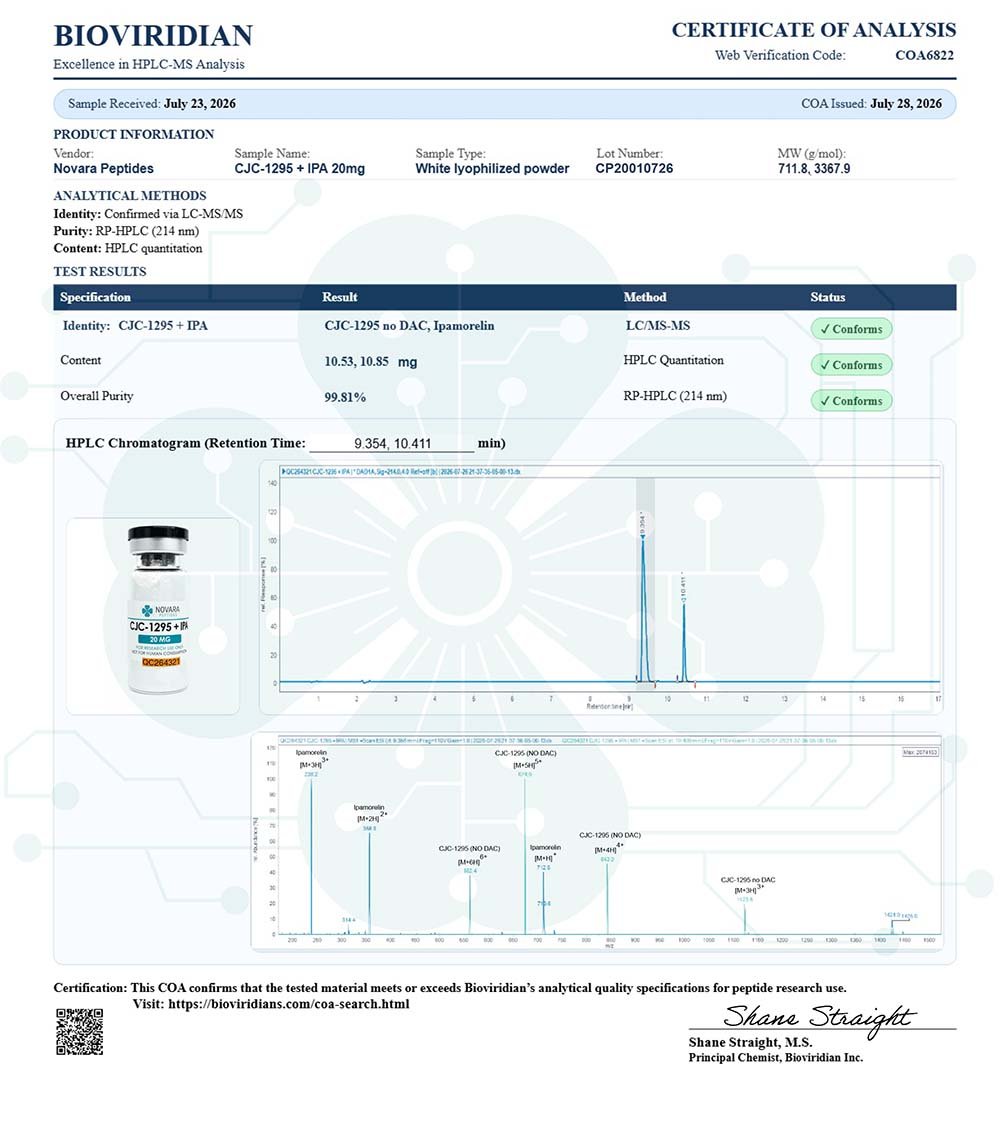Select method HPLC Quantitation
This screenshot has width=1000, height=1134.
[x=673, y=360]
